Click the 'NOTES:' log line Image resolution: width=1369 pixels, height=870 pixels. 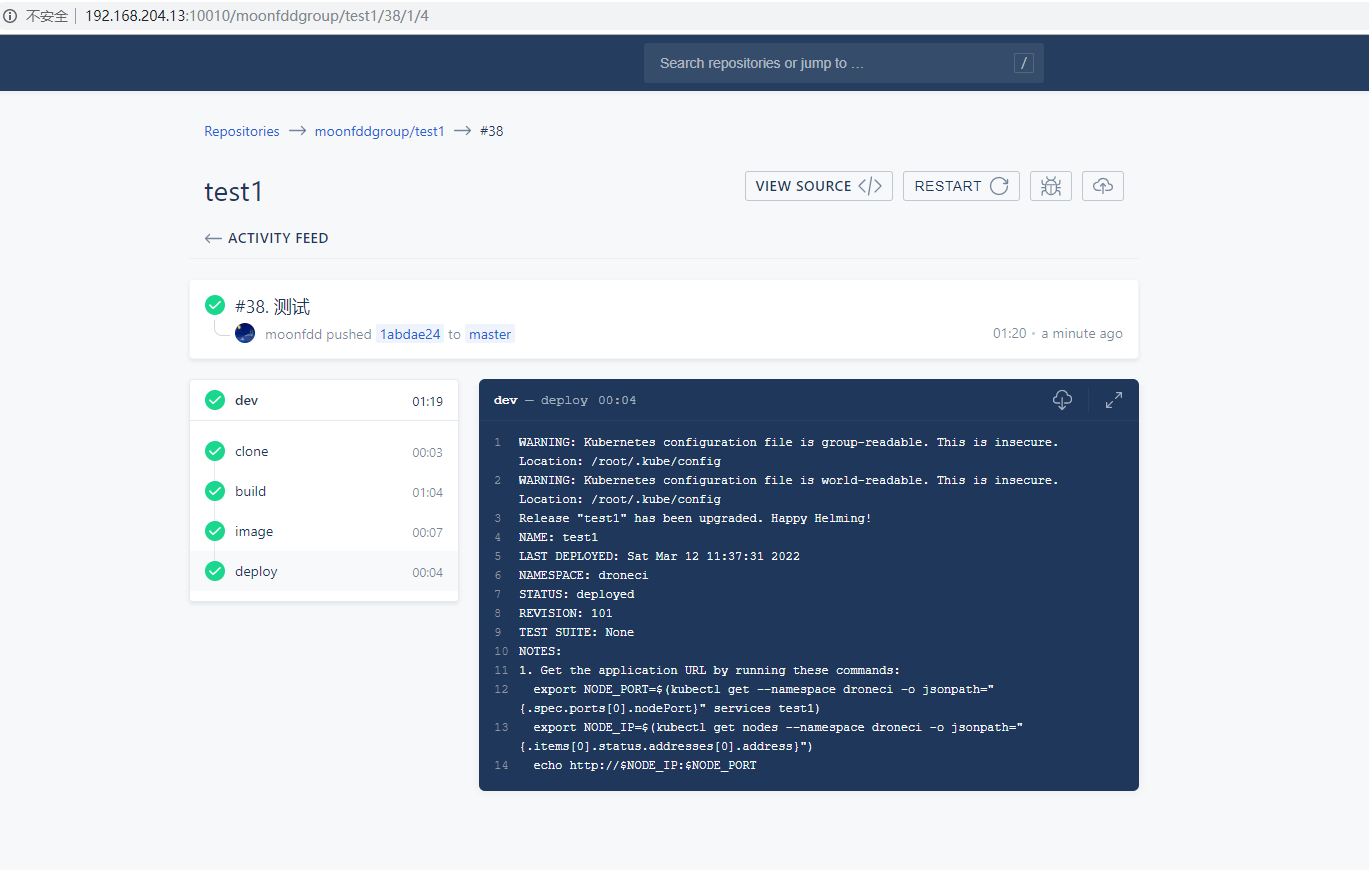[540, 651]
